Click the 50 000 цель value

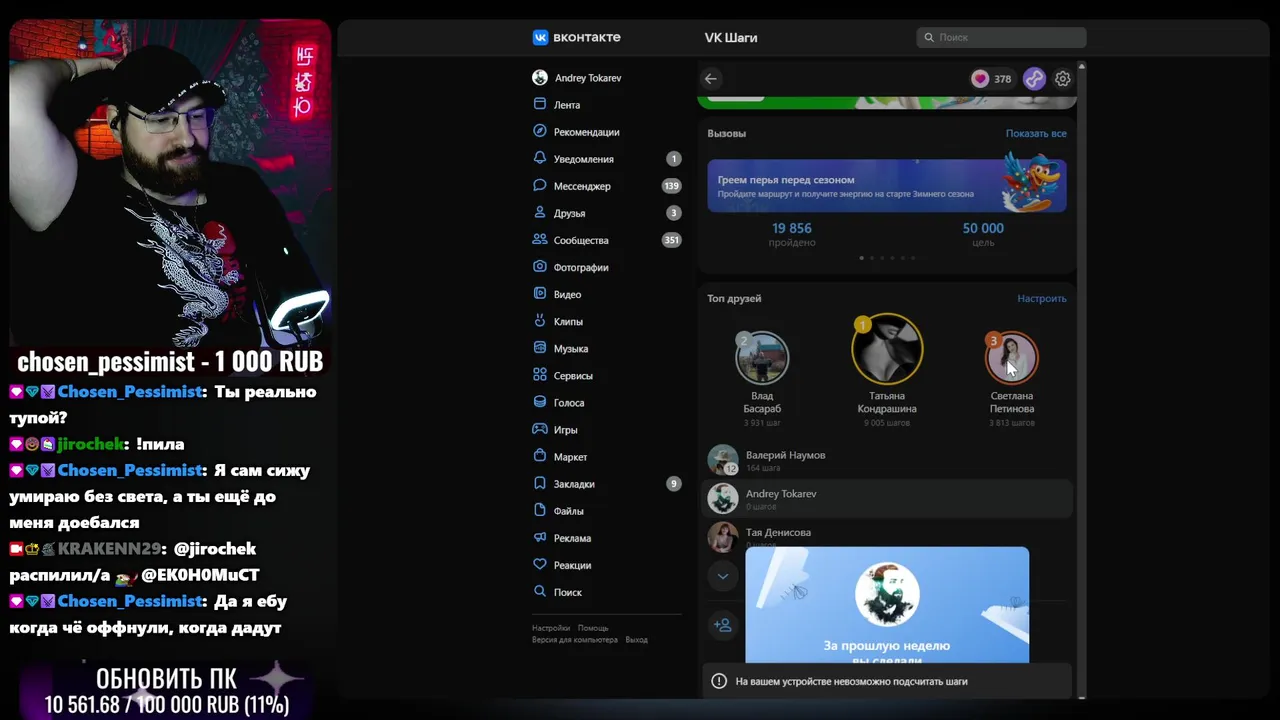[983, 228]
